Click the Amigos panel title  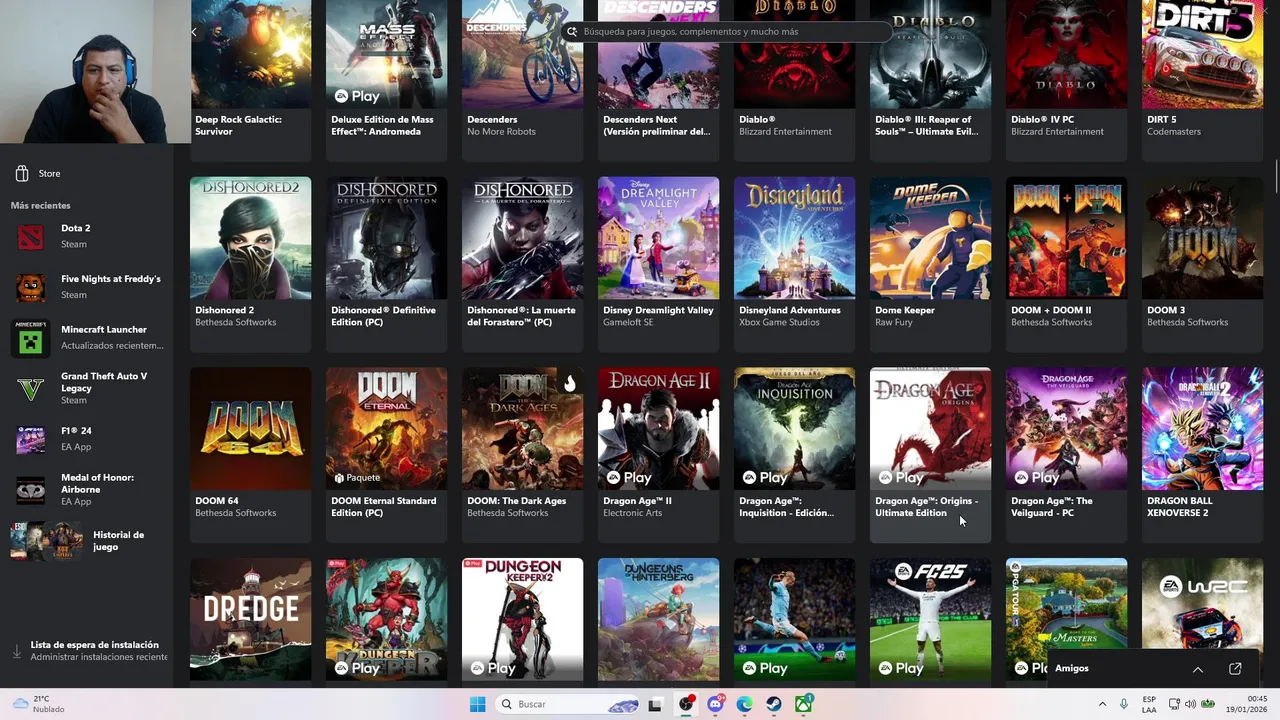(x=1072, y=669)
